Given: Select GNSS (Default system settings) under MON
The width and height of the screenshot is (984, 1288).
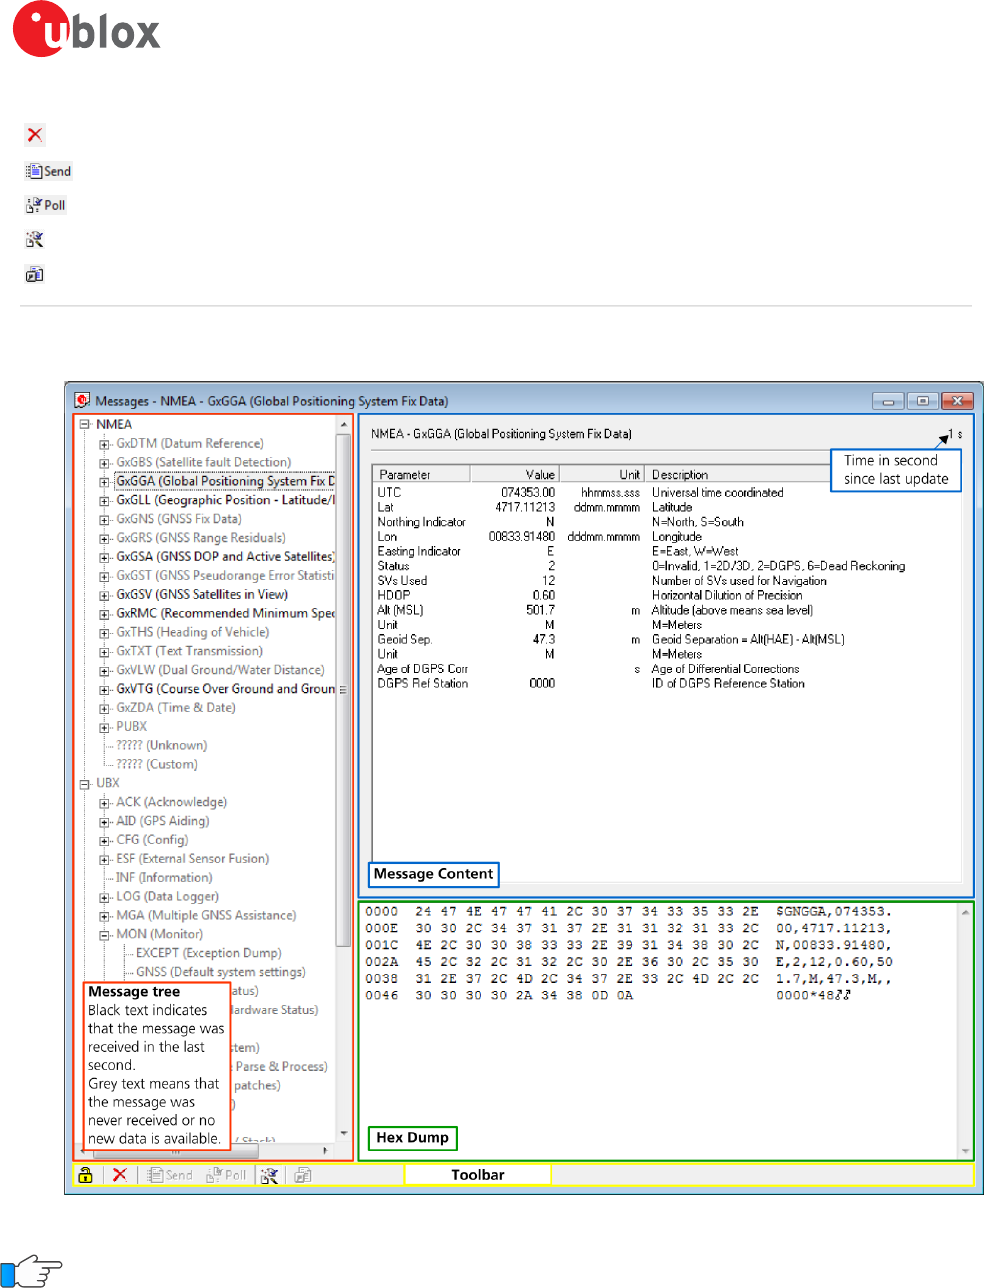Looking at the screenshot, I should point(221,972).
